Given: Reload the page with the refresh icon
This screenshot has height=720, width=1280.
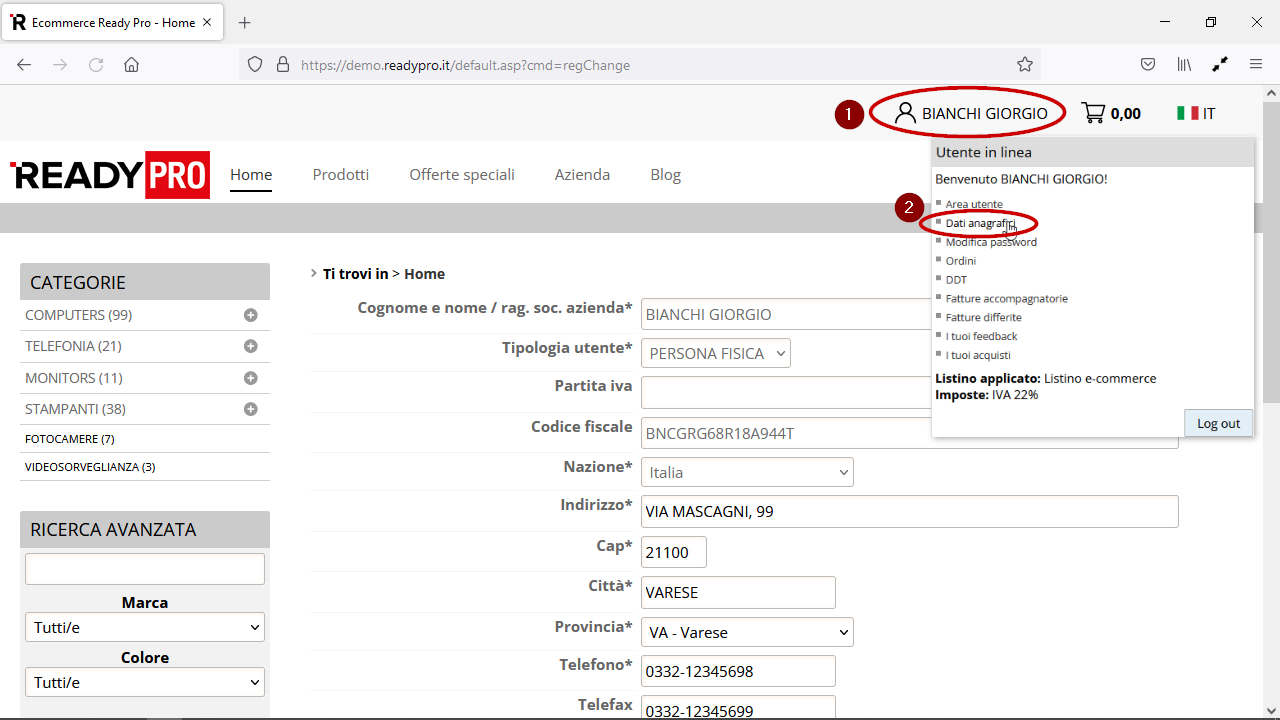Looking at the screenshot, I should pos(96,63).
